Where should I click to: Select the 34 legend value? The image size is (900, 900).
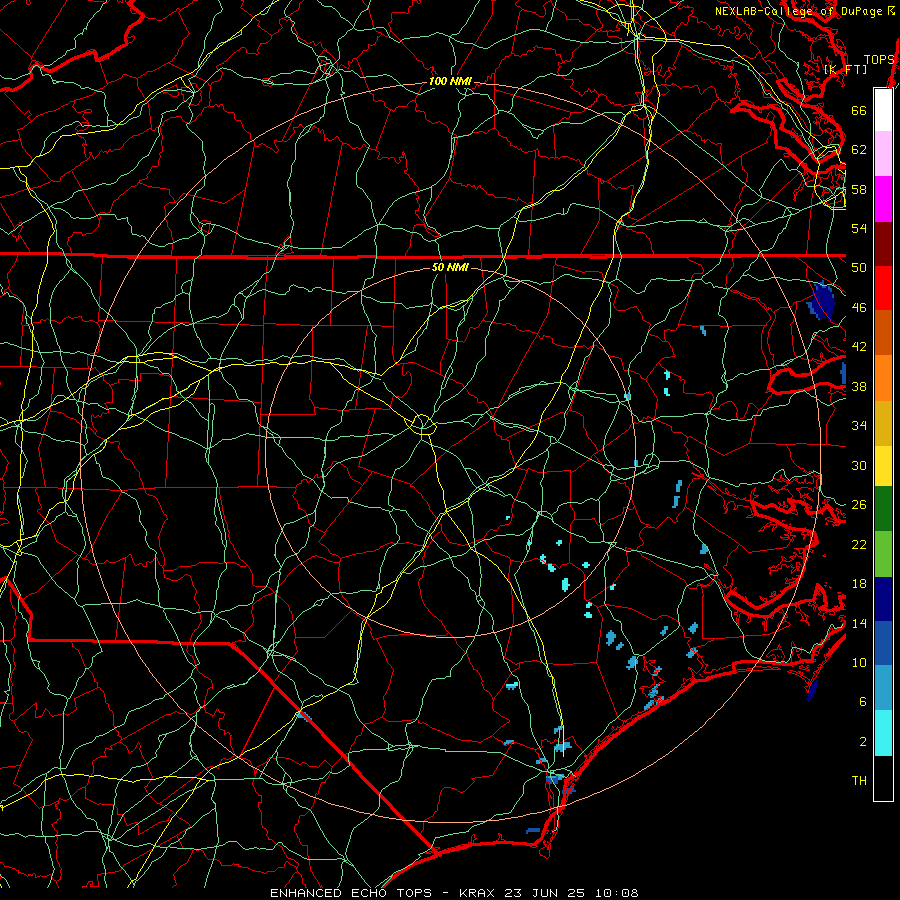859,426
